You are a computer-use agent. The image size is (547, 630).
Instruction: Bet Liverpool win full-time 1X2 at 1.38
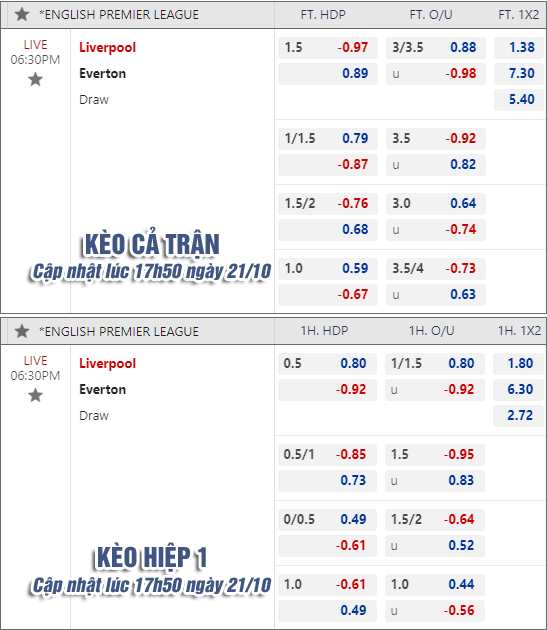coord(519,47)
